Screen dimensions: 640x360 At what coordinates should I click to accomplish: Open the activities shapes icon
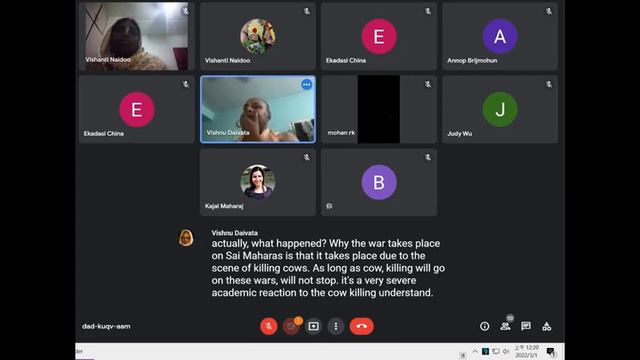pyautogui.click(x=547, y=326)
